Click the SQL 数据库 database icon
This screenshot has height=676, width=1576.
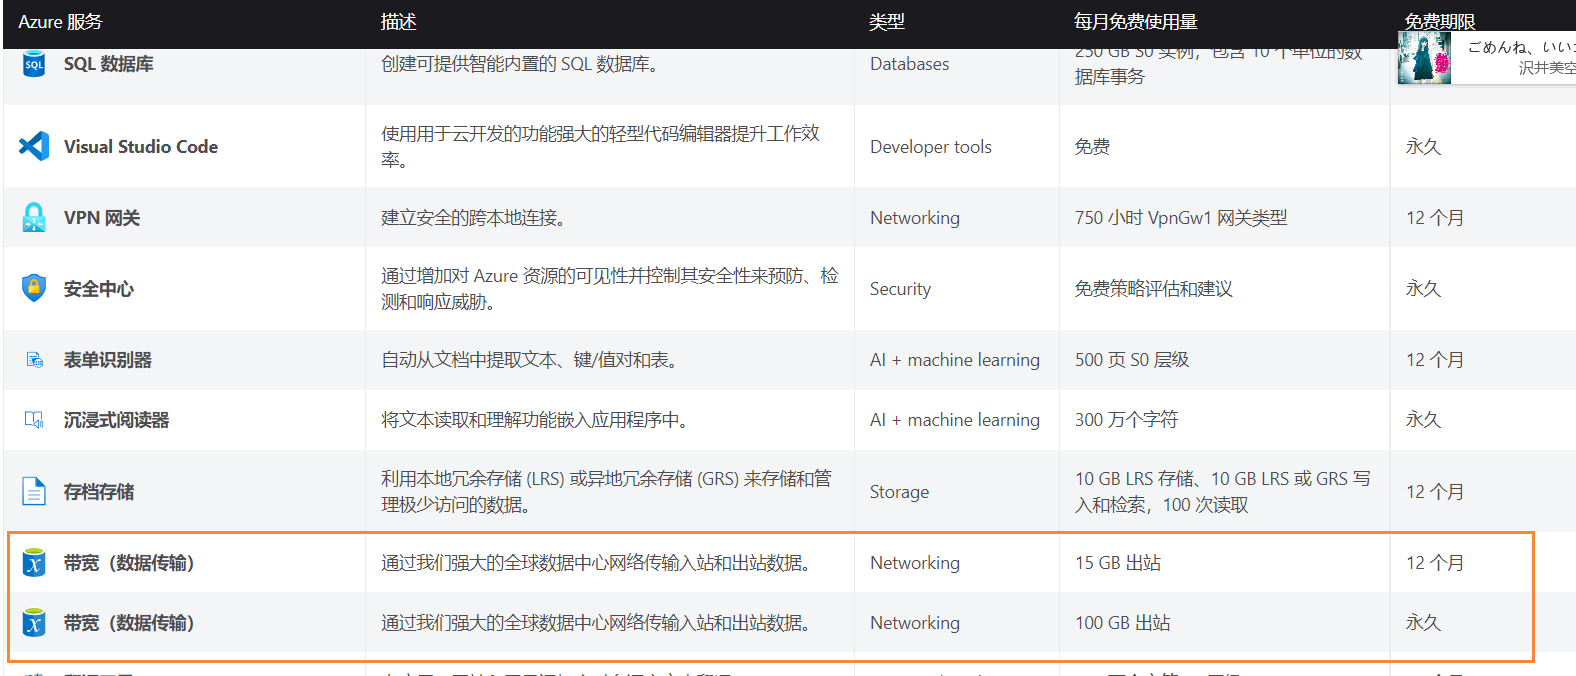click(x=34, y=63)
